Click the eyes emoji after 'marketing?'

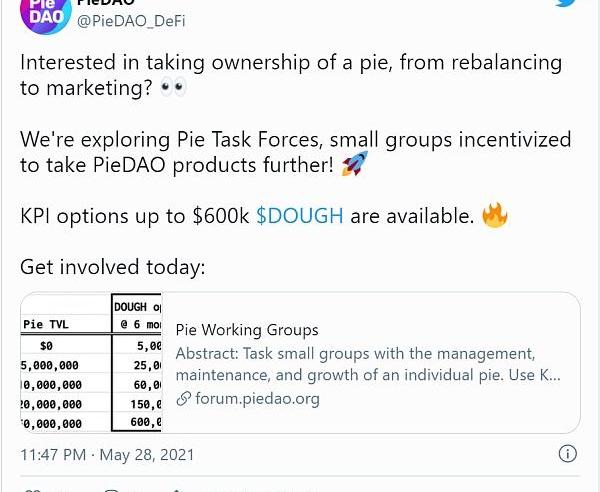pos(173,88)
